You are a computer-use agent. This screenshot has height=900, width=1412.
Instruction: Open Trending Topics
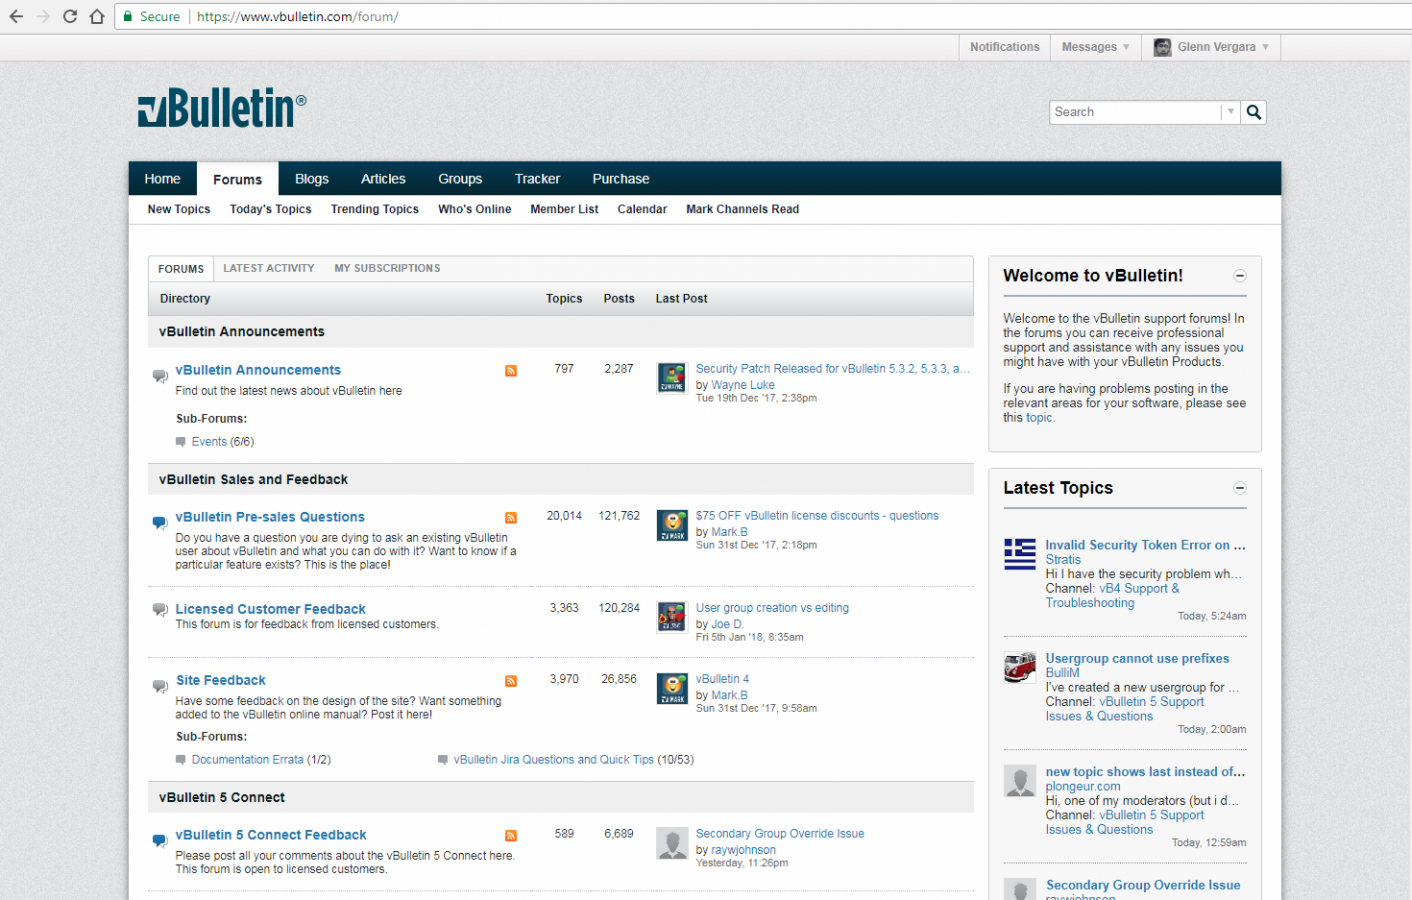(x=375, y=209)
